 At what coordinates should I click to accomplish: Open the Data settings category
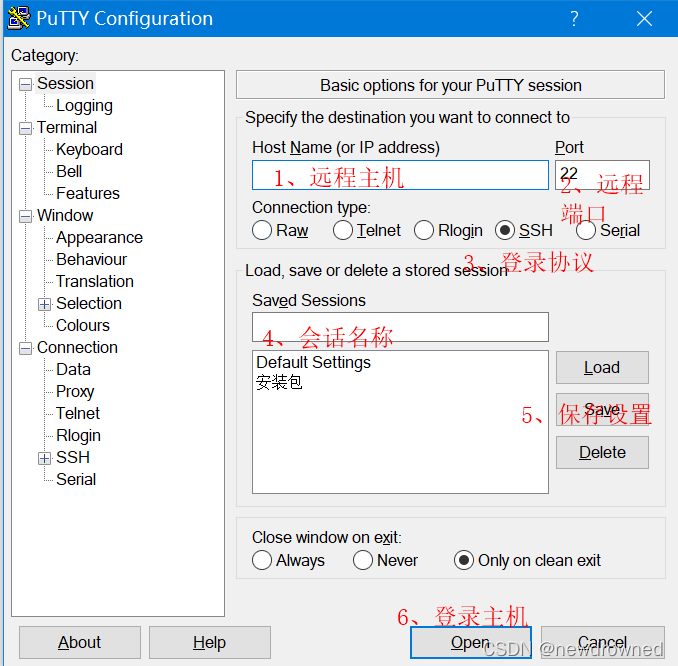pos(74,370)
